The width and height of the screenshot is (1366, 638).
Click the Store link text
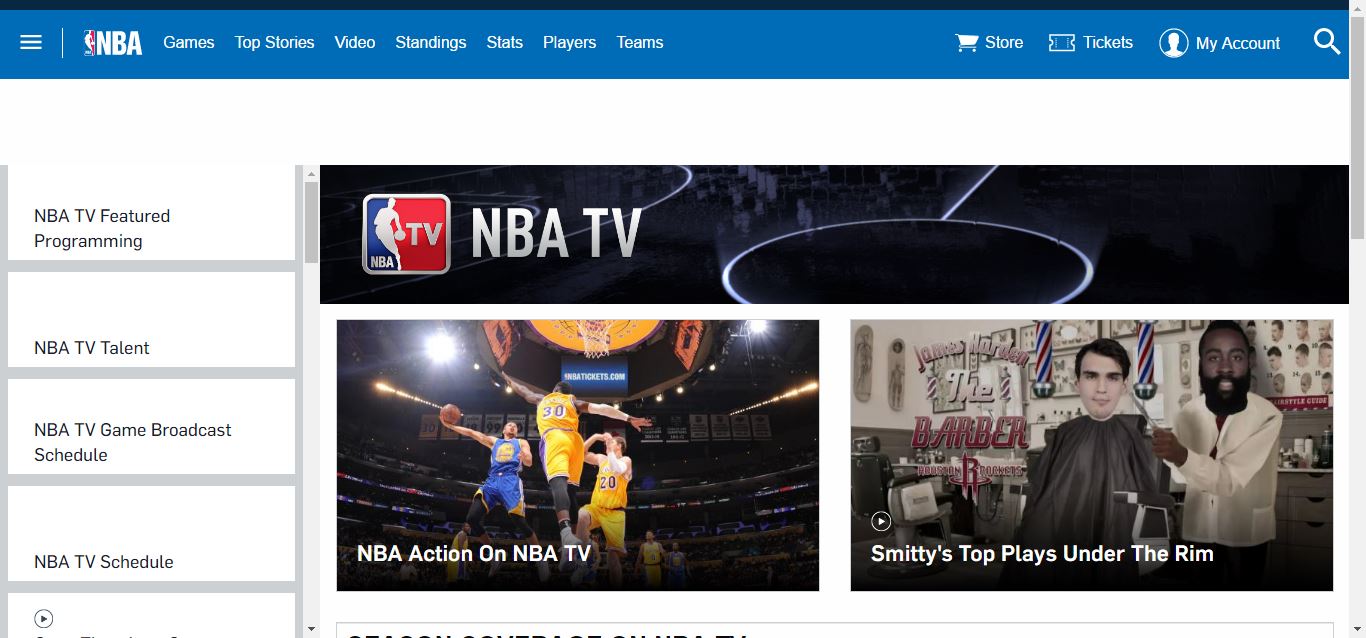tap(1004, 42)
